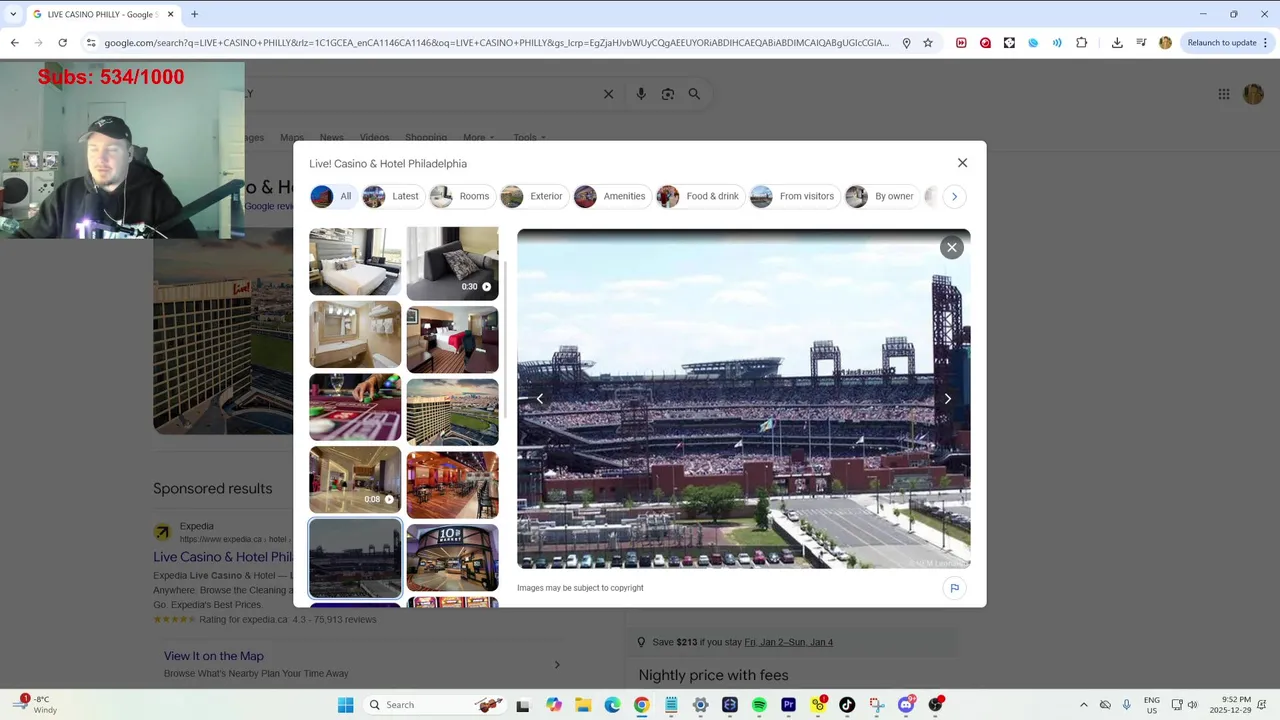Select the By owner photo category

(x=881, y=196)
